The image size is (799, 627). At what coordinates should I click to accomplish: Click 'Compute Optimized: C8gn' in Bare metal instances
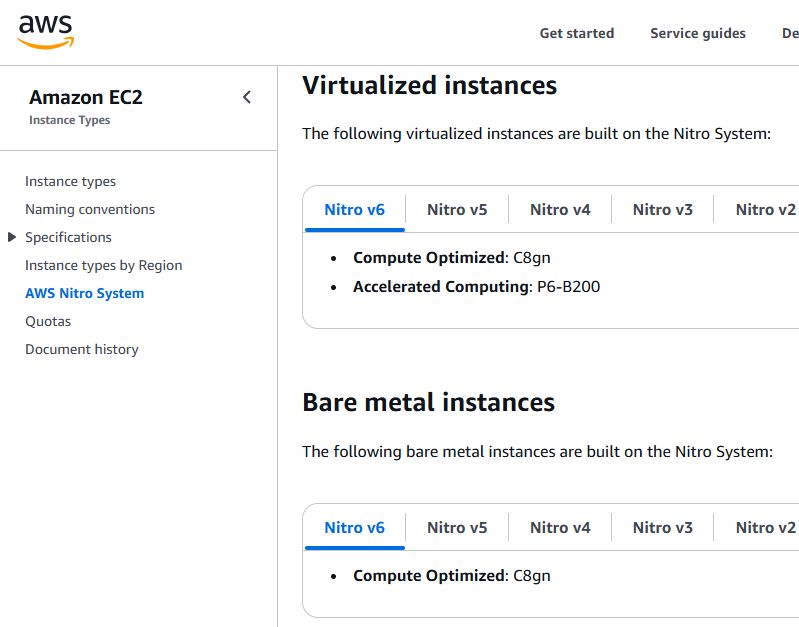point(451,576)
